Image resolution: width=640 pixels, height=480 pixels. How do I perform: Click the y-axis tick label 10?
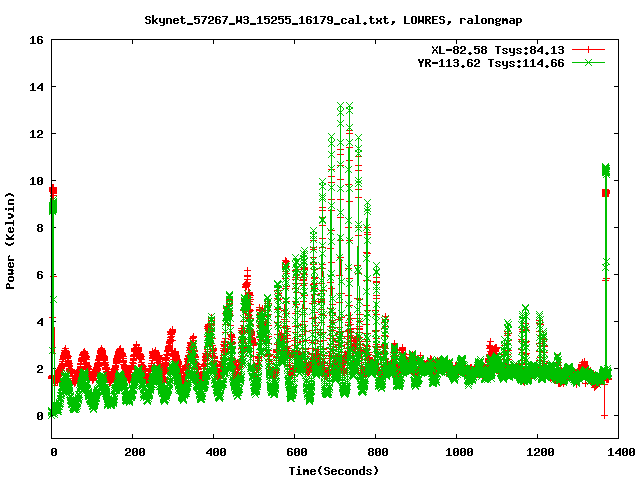coord(36,181)
